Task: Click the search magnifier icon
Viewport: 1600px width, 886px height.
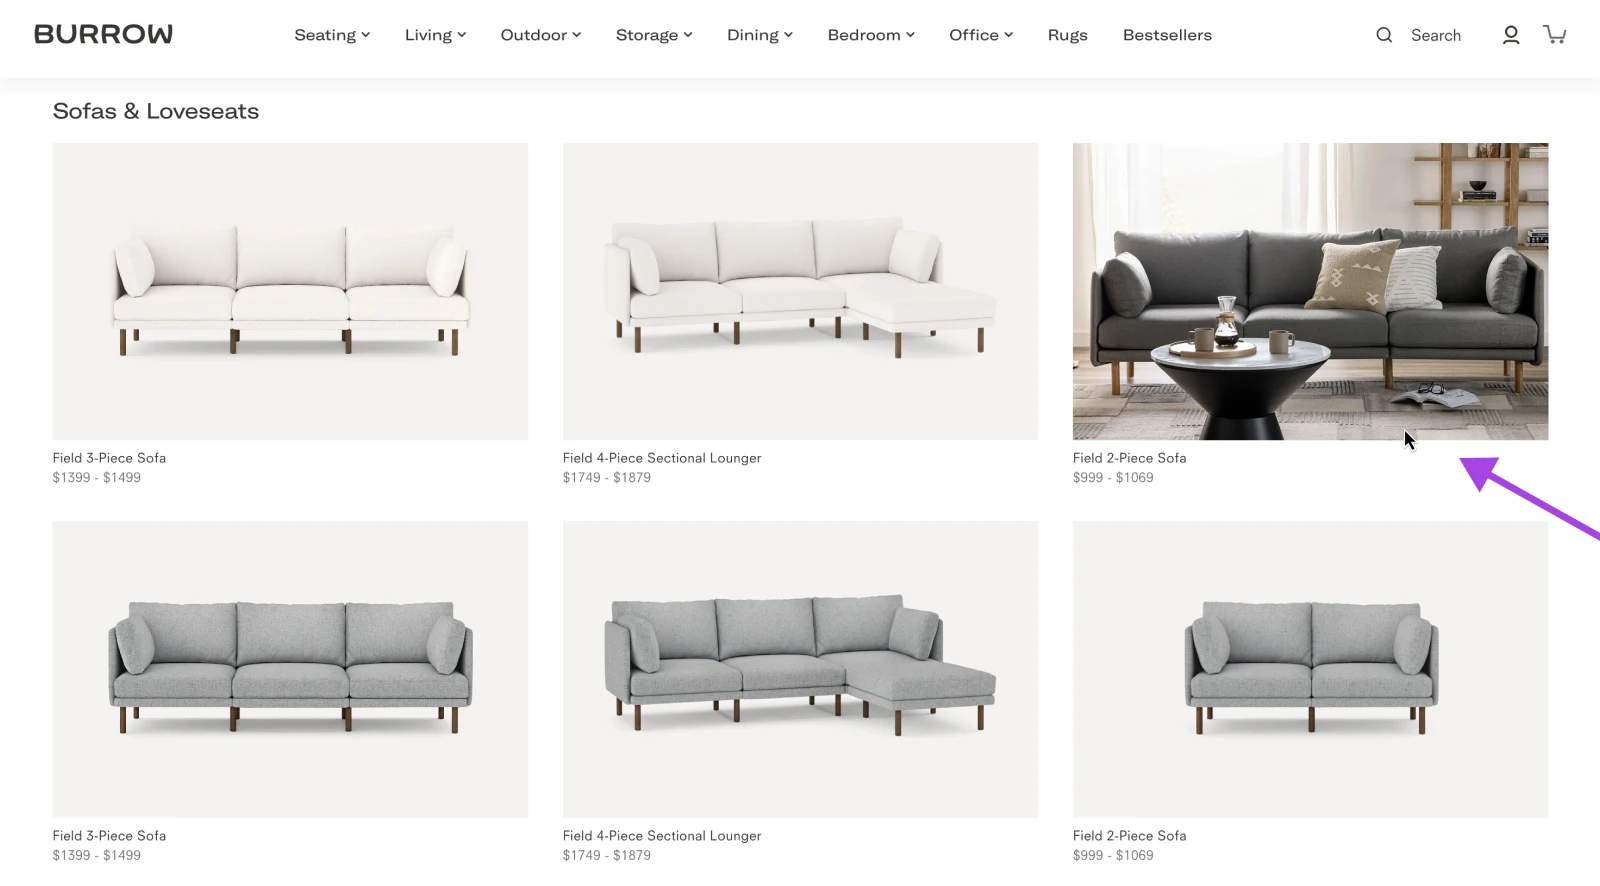Action: click(1384, 35)
